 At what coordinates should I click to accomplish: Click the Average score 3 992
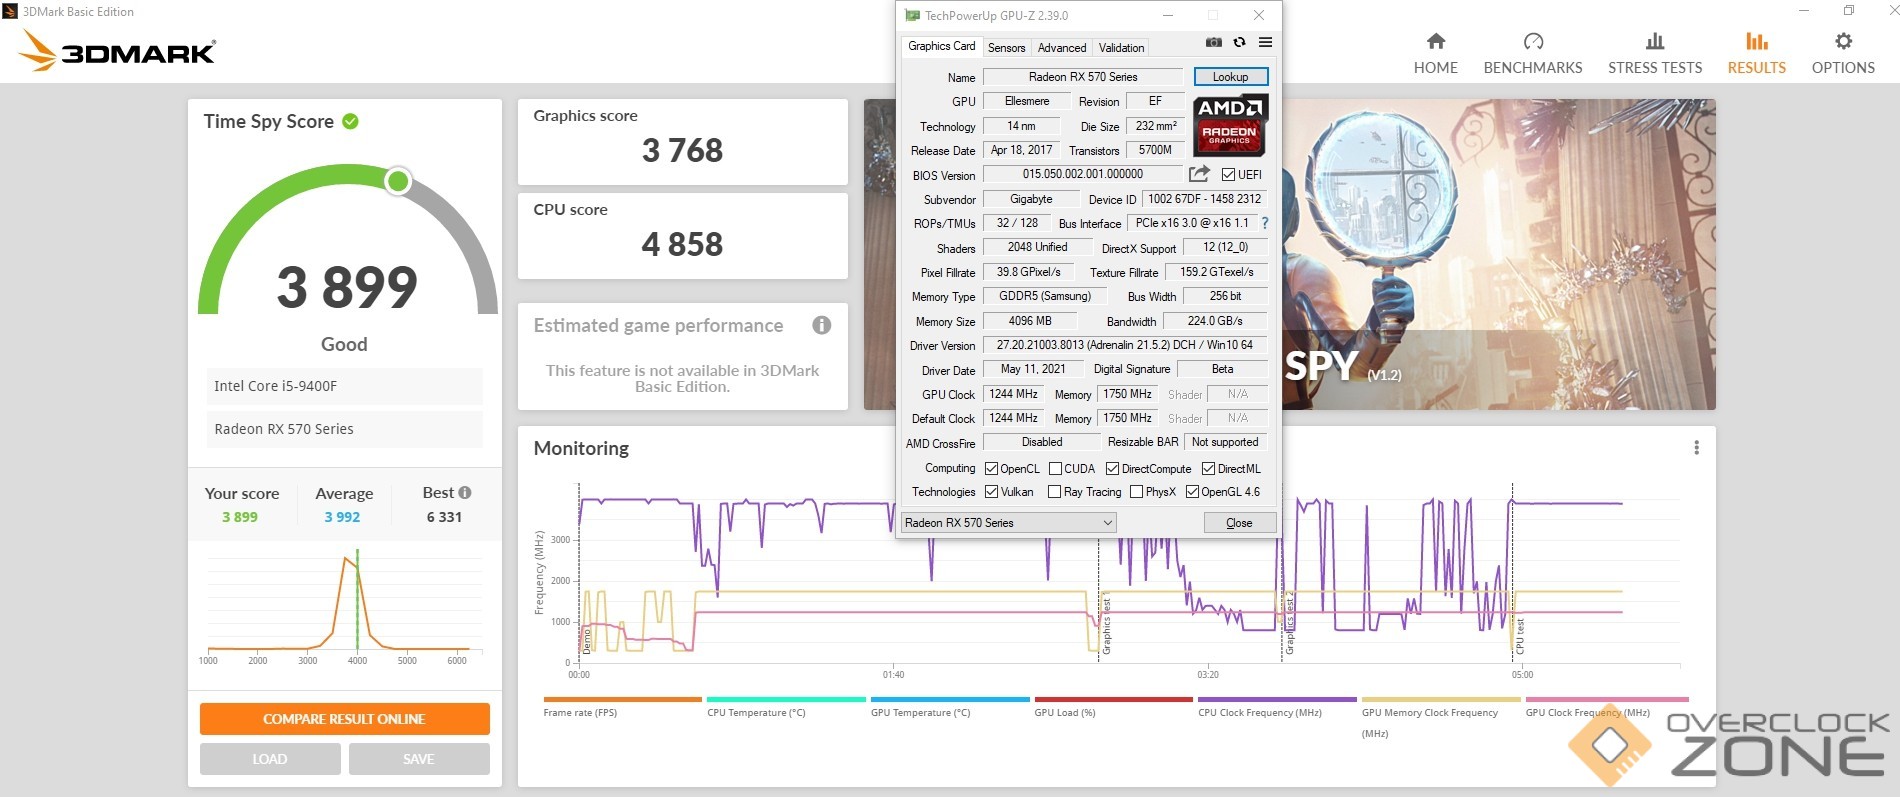coord(342,517)
